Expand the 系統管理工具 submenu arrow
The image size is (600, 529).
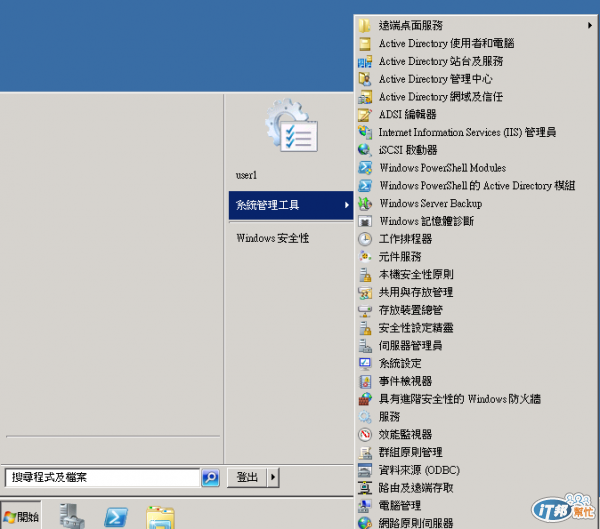346,205
